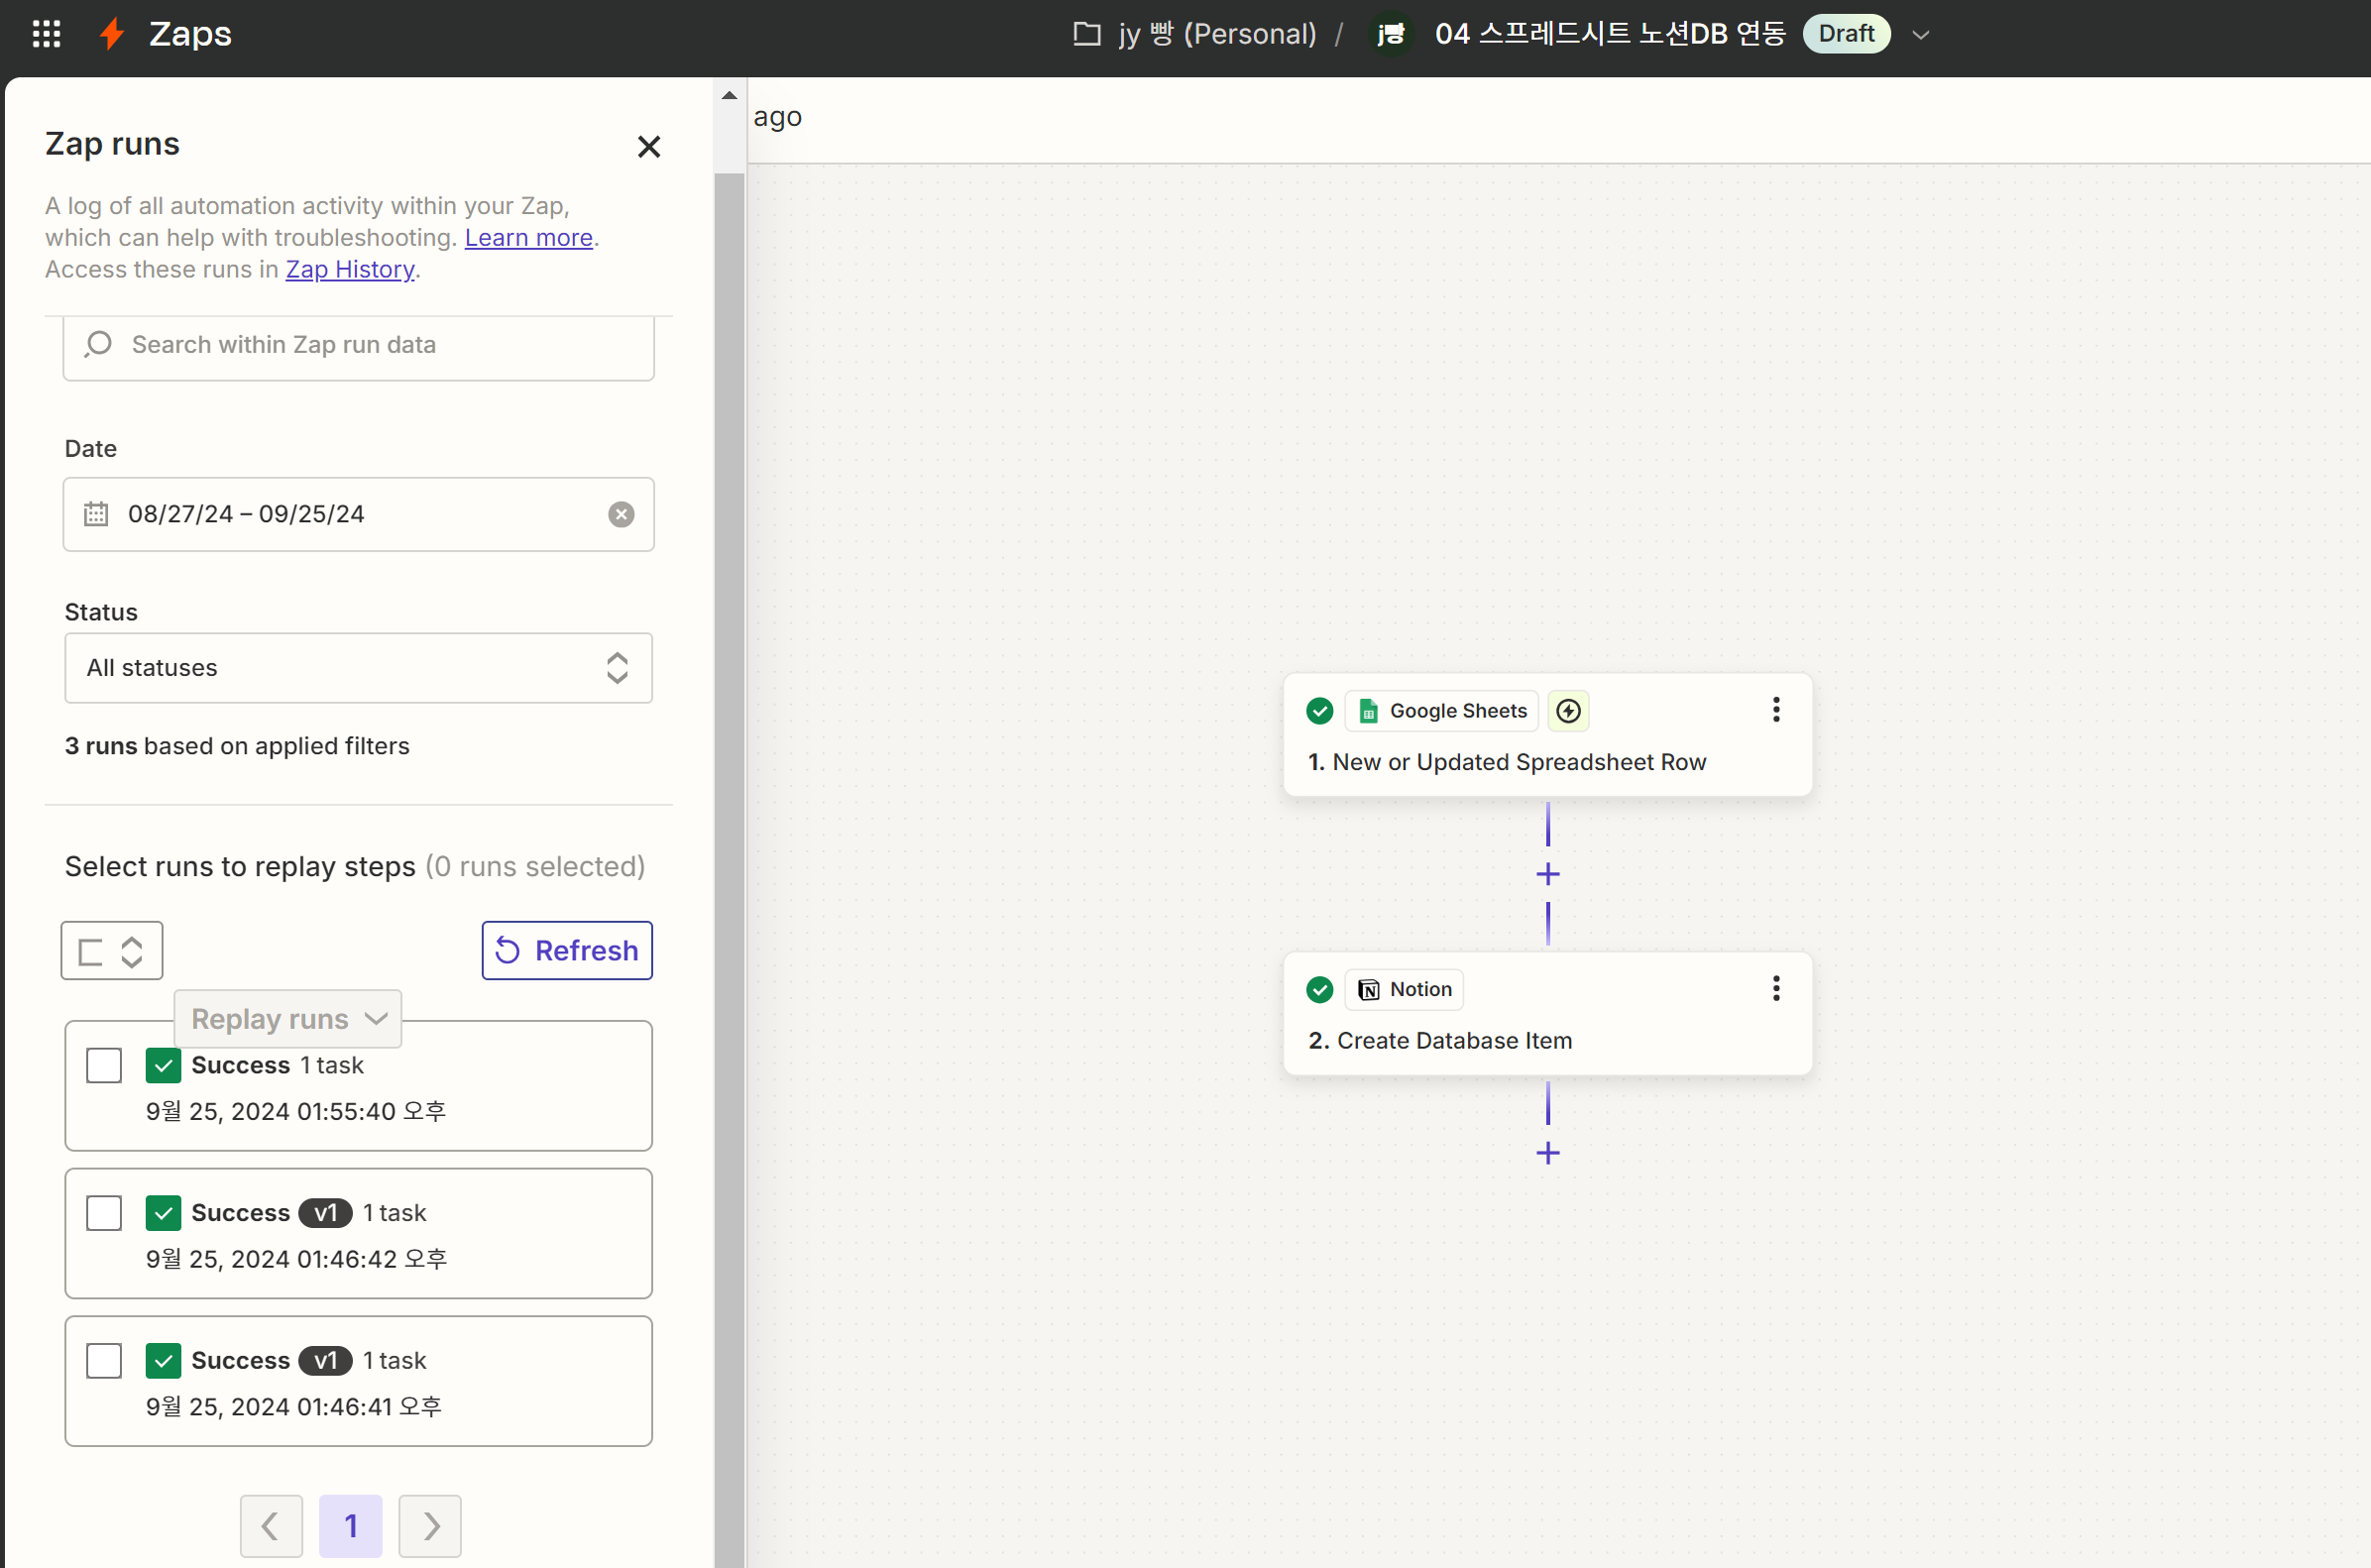This screenshot has width=2371, height=1568.
Task: Select the run from 01:55:40 오후
Action: tap(104, 1066)
